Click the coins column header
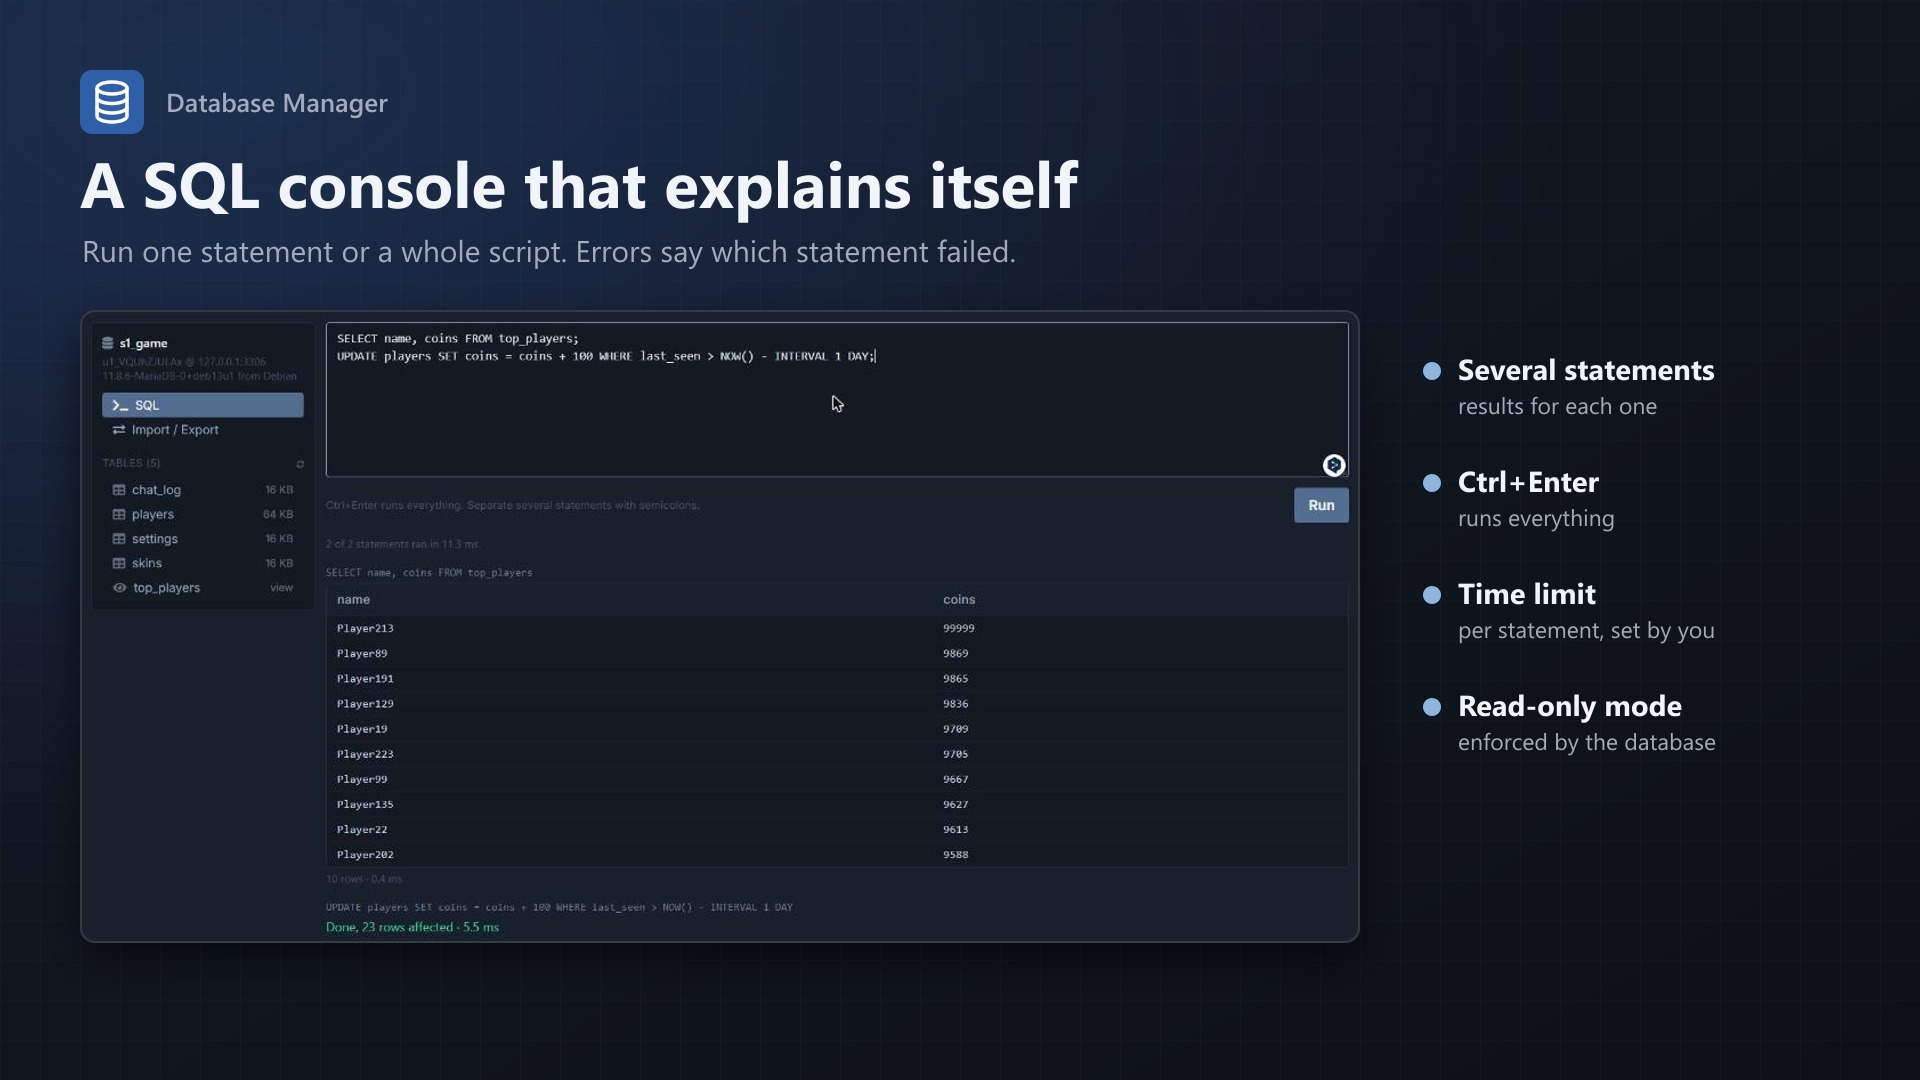 (959, 600)
